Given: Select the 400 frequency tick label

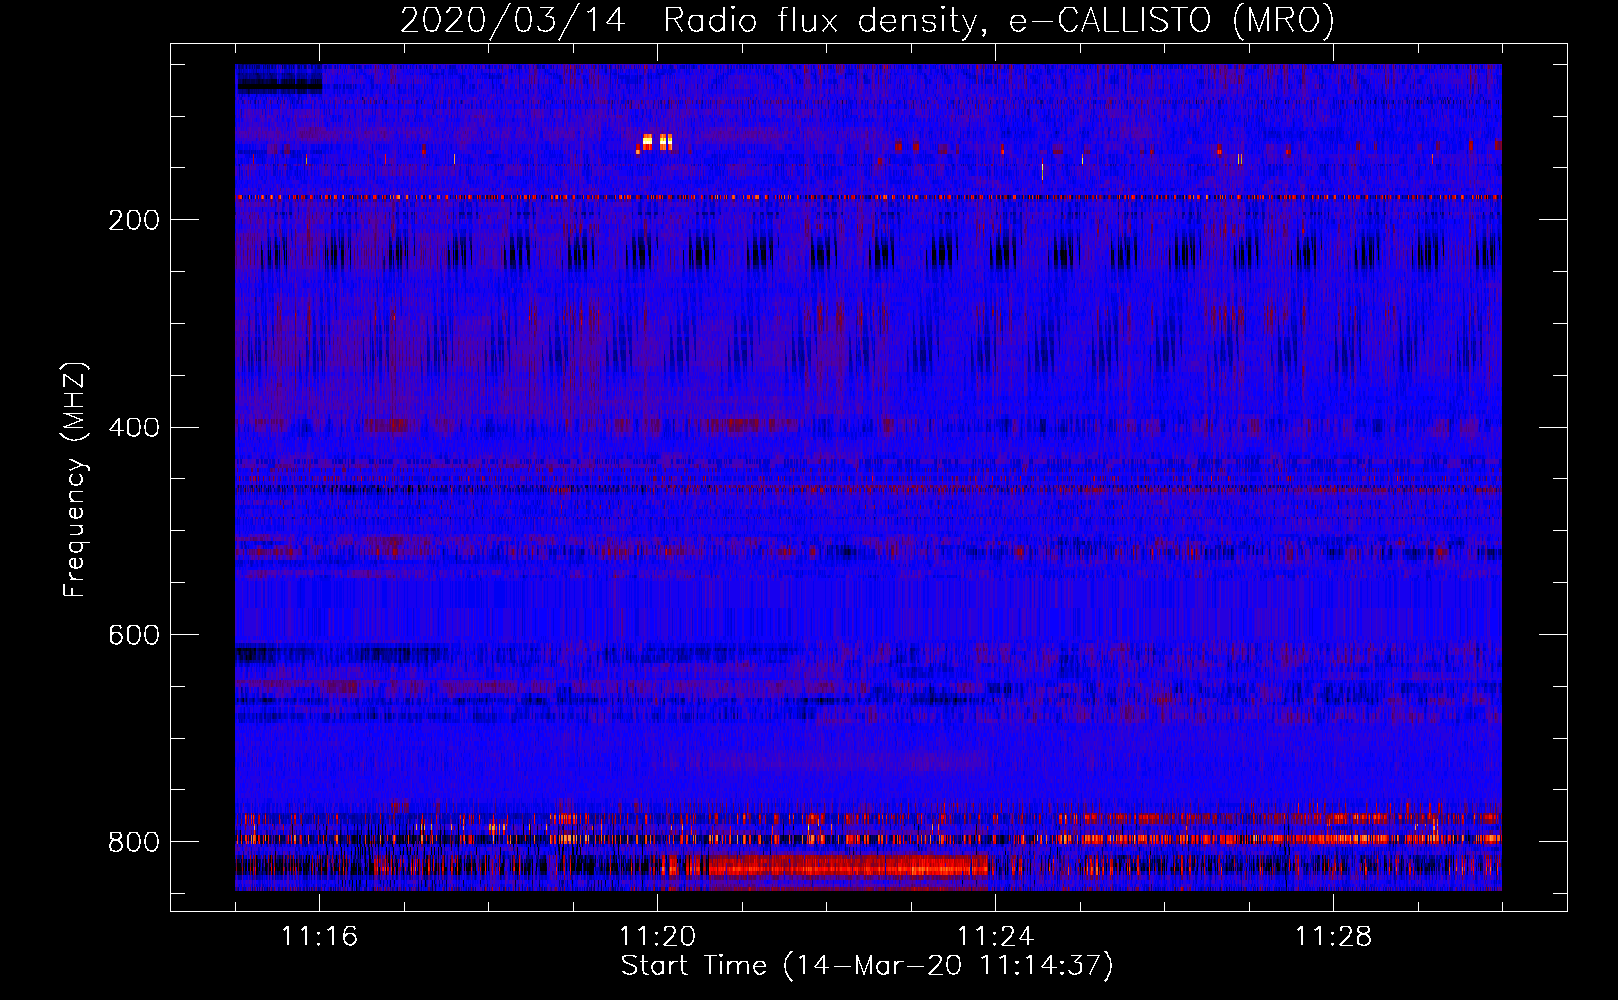Looking at the screenshot, I should click(133, 428).
